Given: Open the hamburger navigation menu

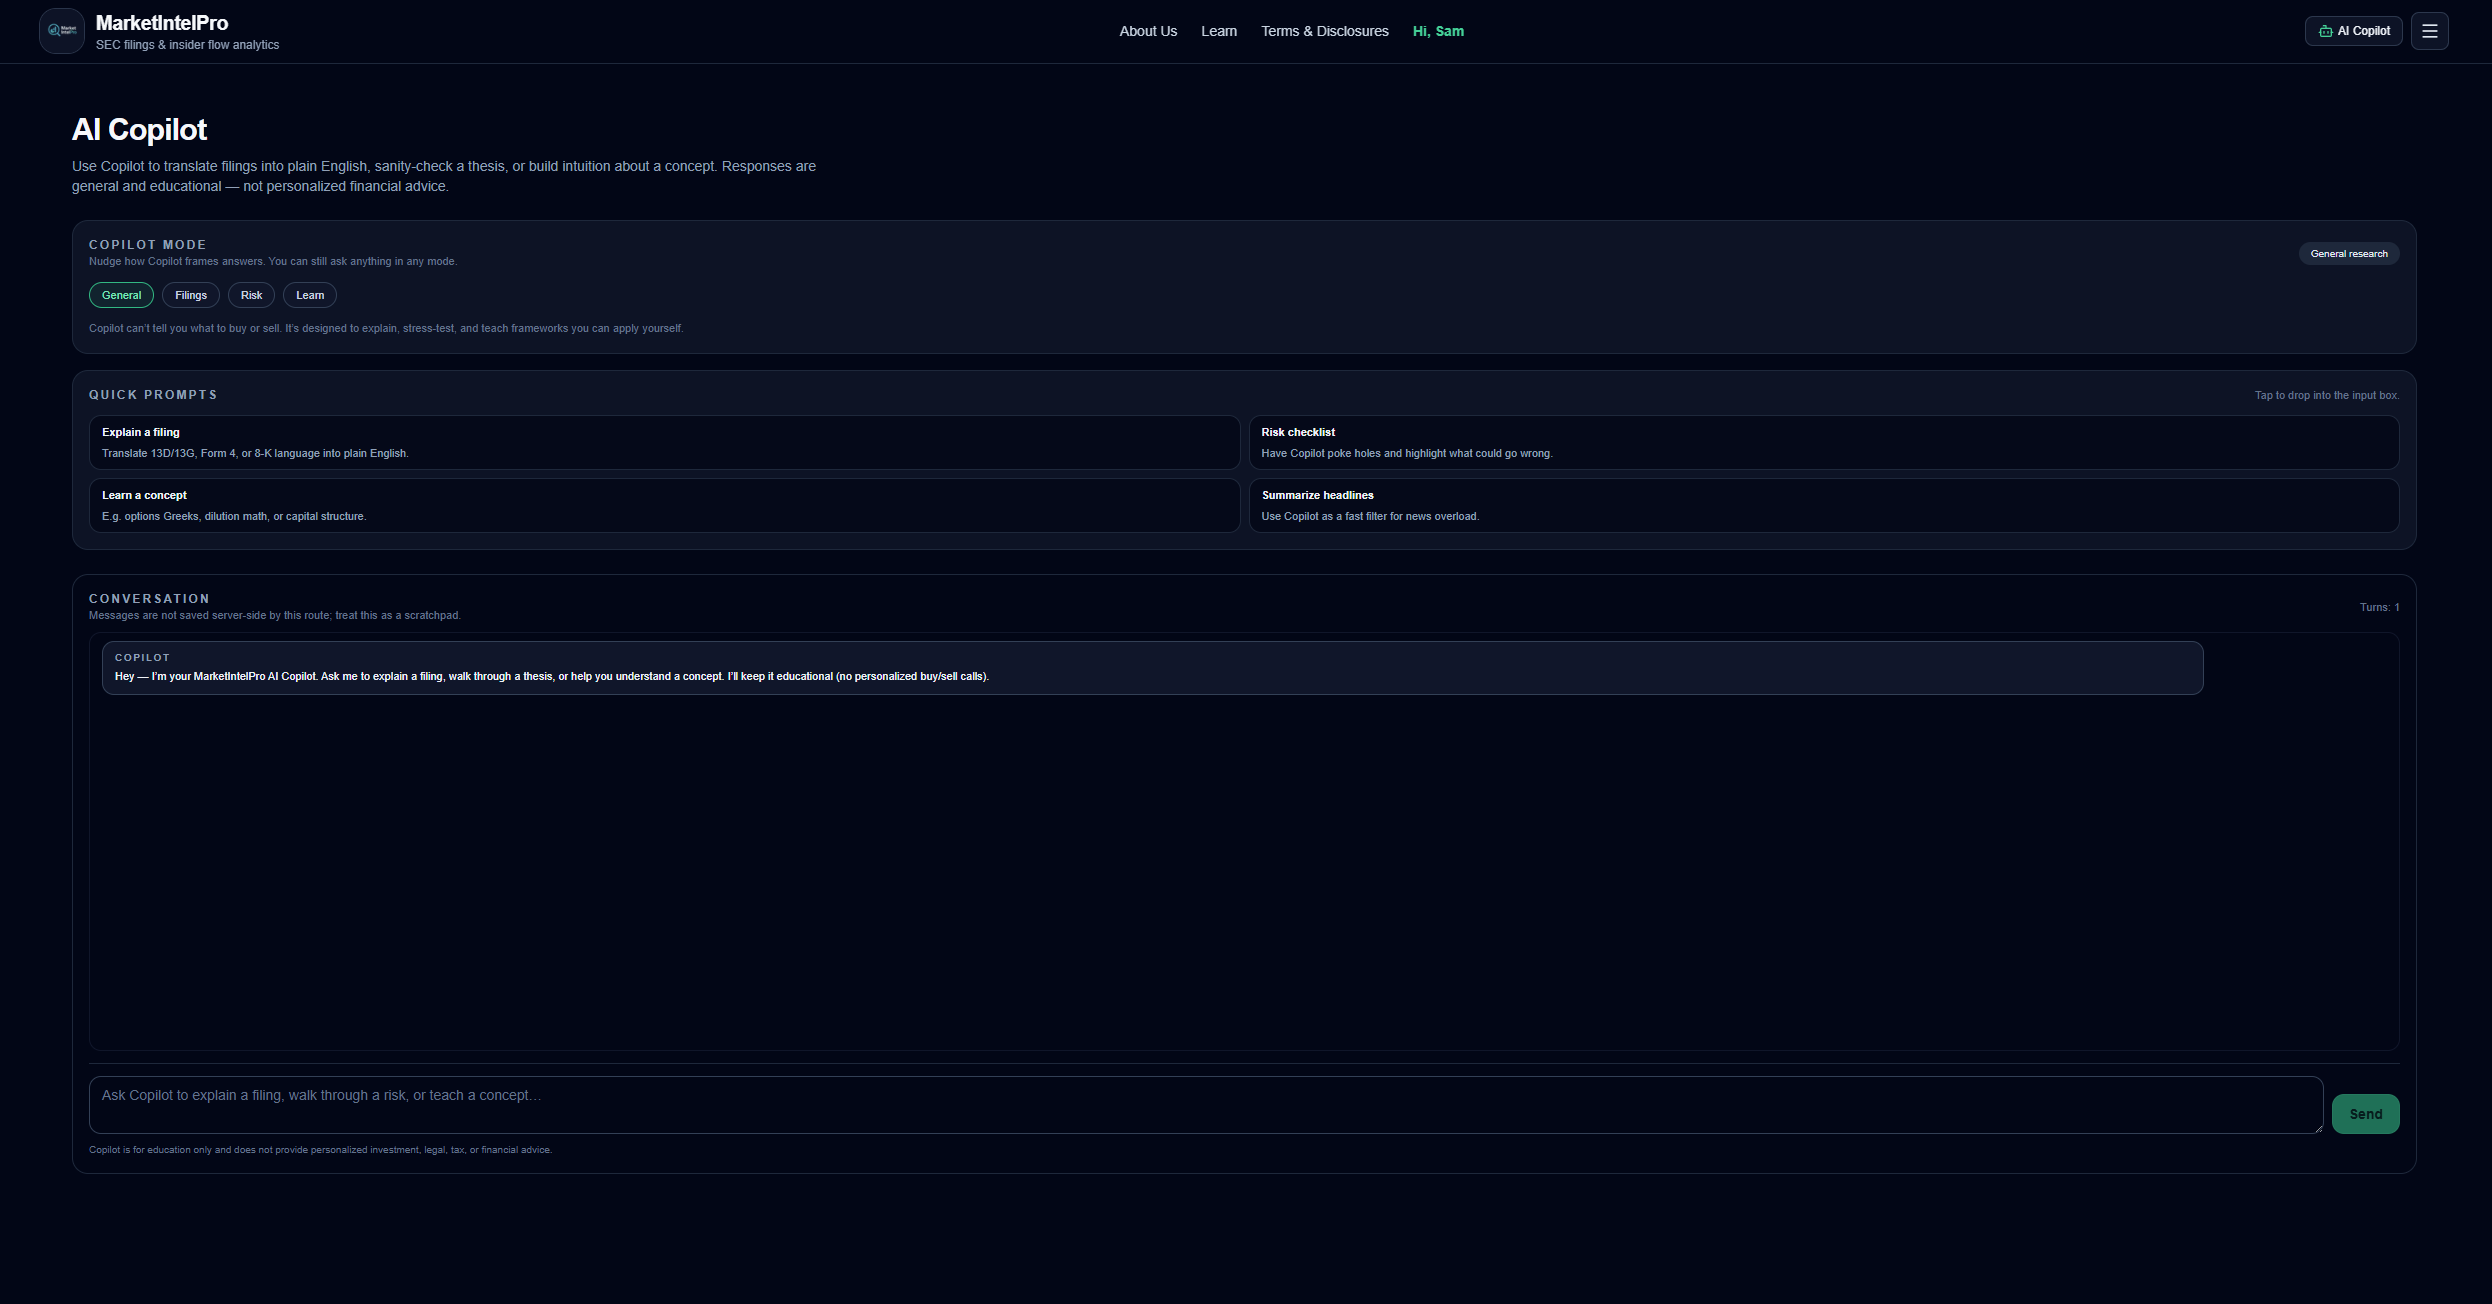Looking at the screenshot, I should click(x=2430, y=30).
